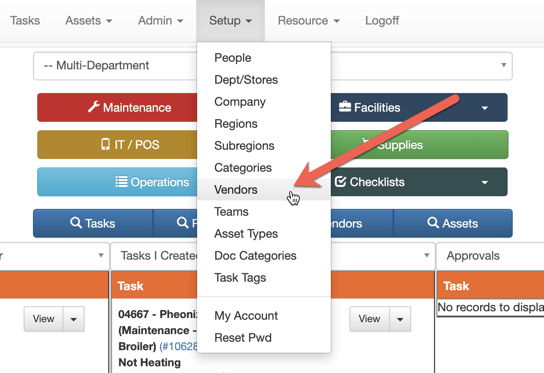
Task: Click the briefcase icon on Facilities button
Action: pyautogui.click(x=345, y=107)
